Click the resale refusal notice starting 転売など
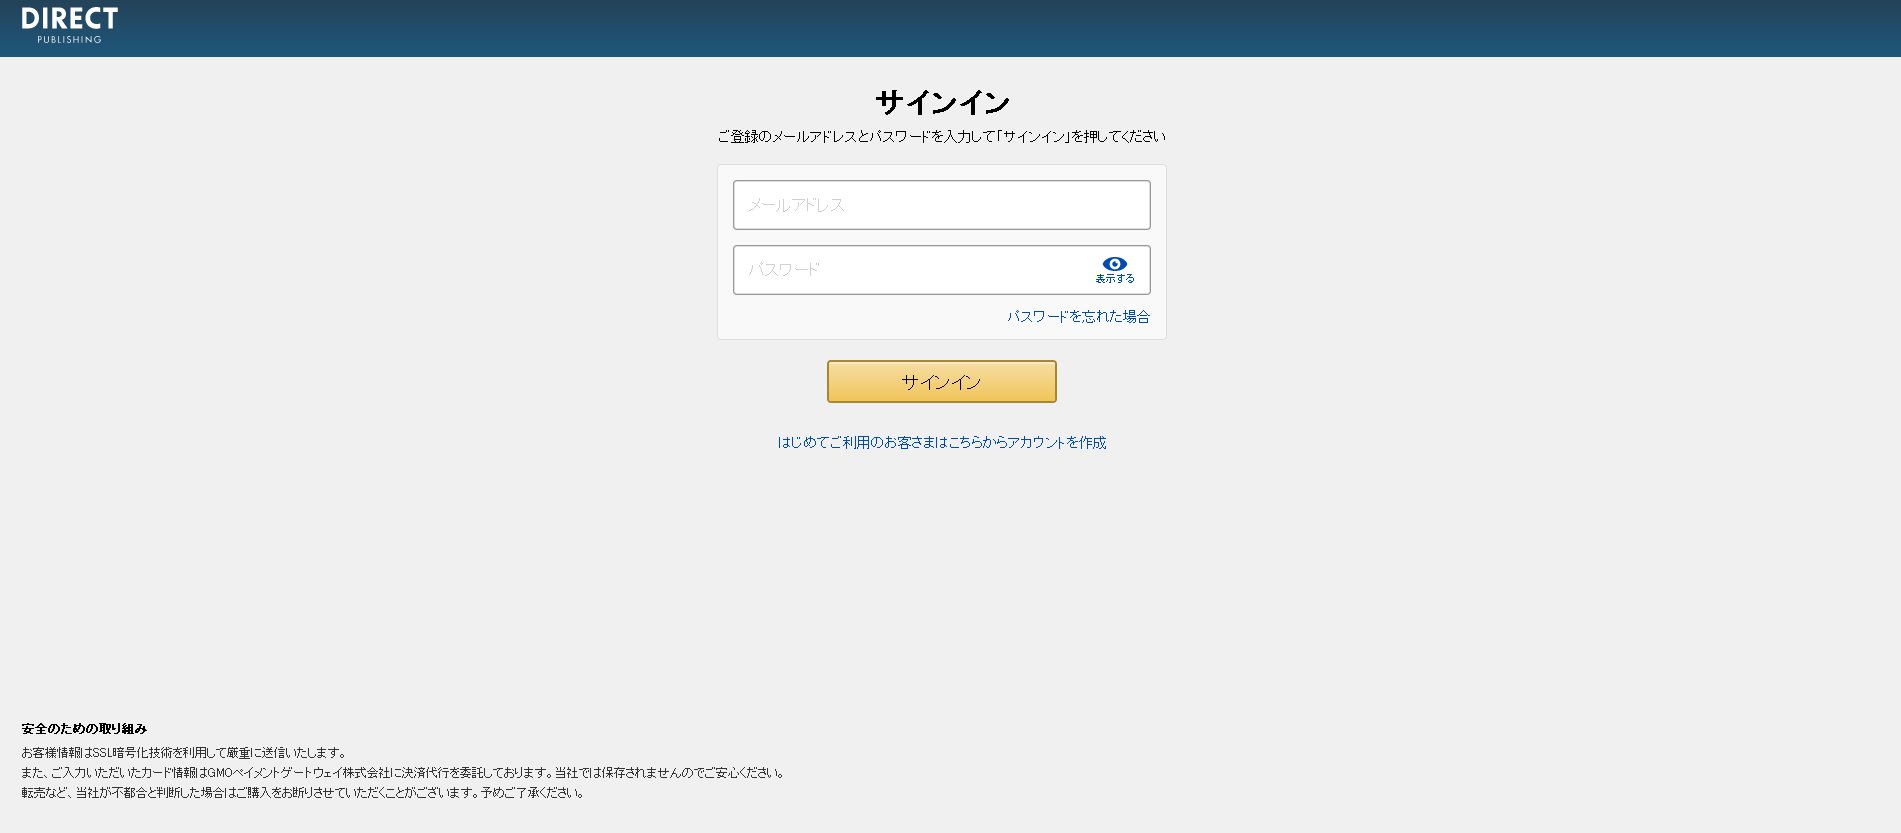 [x=303, y=793]
